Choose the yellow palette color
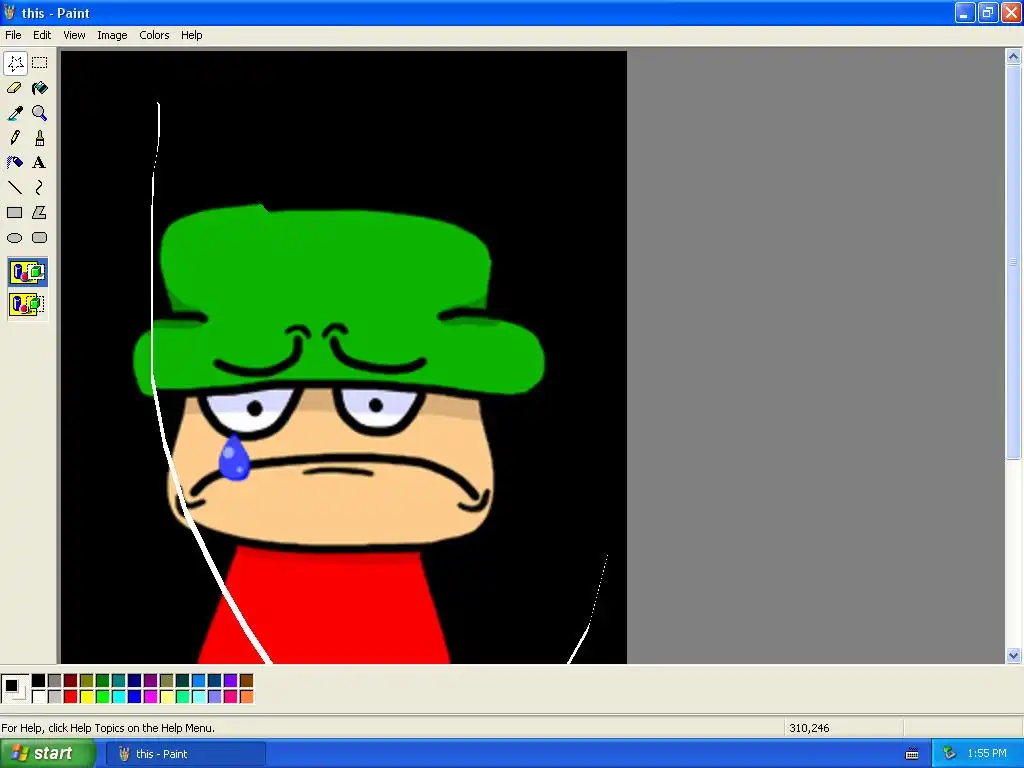This screenshot has width=1024, height=768. click(x=87, y=697)
